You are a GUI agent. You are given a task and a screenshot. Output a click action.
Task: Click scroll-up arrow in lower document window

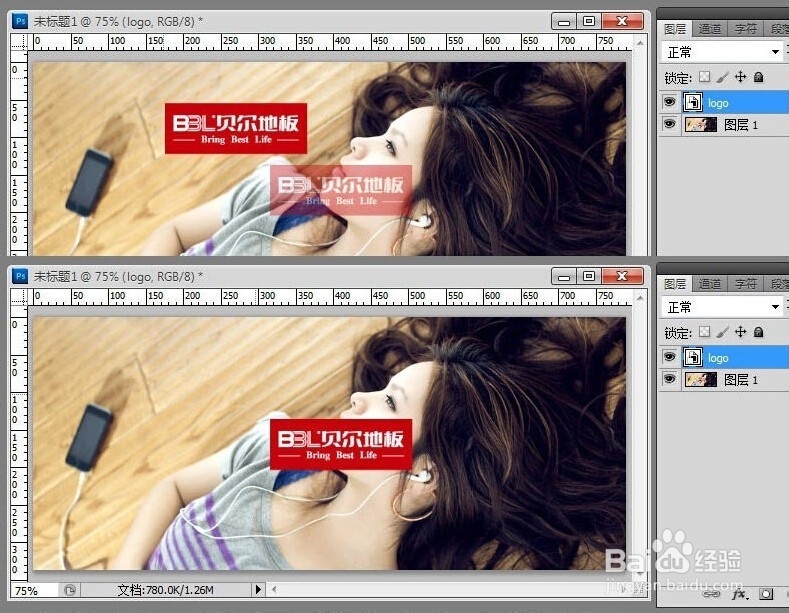640,298
